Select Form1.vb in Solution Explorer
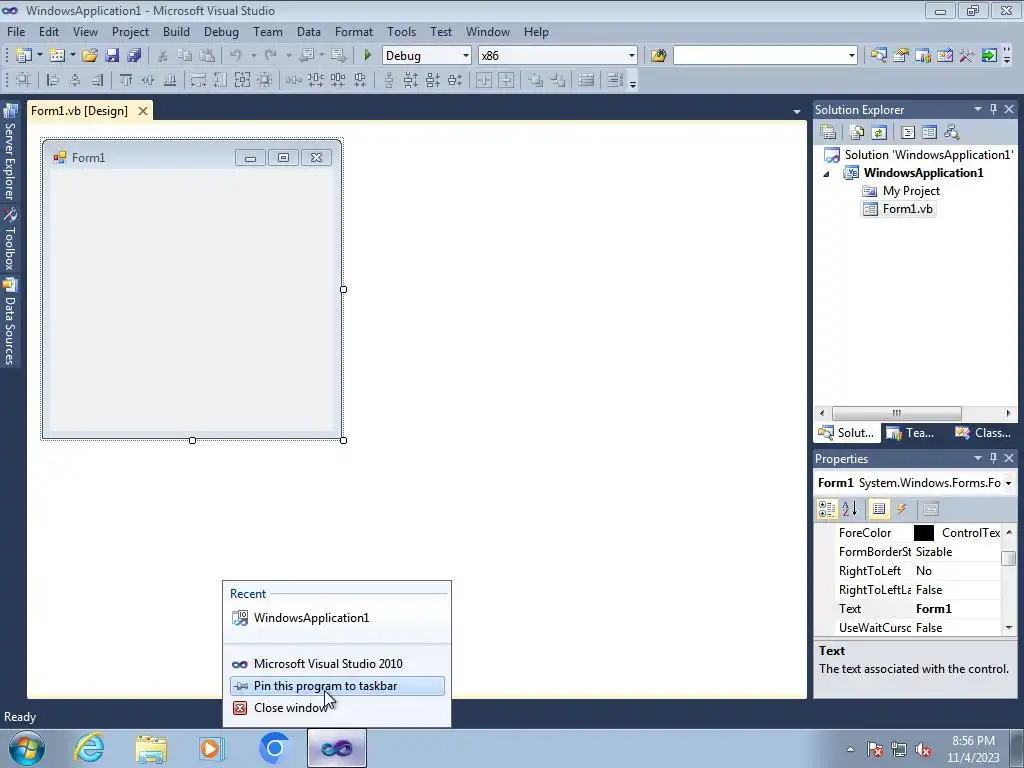The height and width of the screenshot is (768, 1024). point(899,209)
